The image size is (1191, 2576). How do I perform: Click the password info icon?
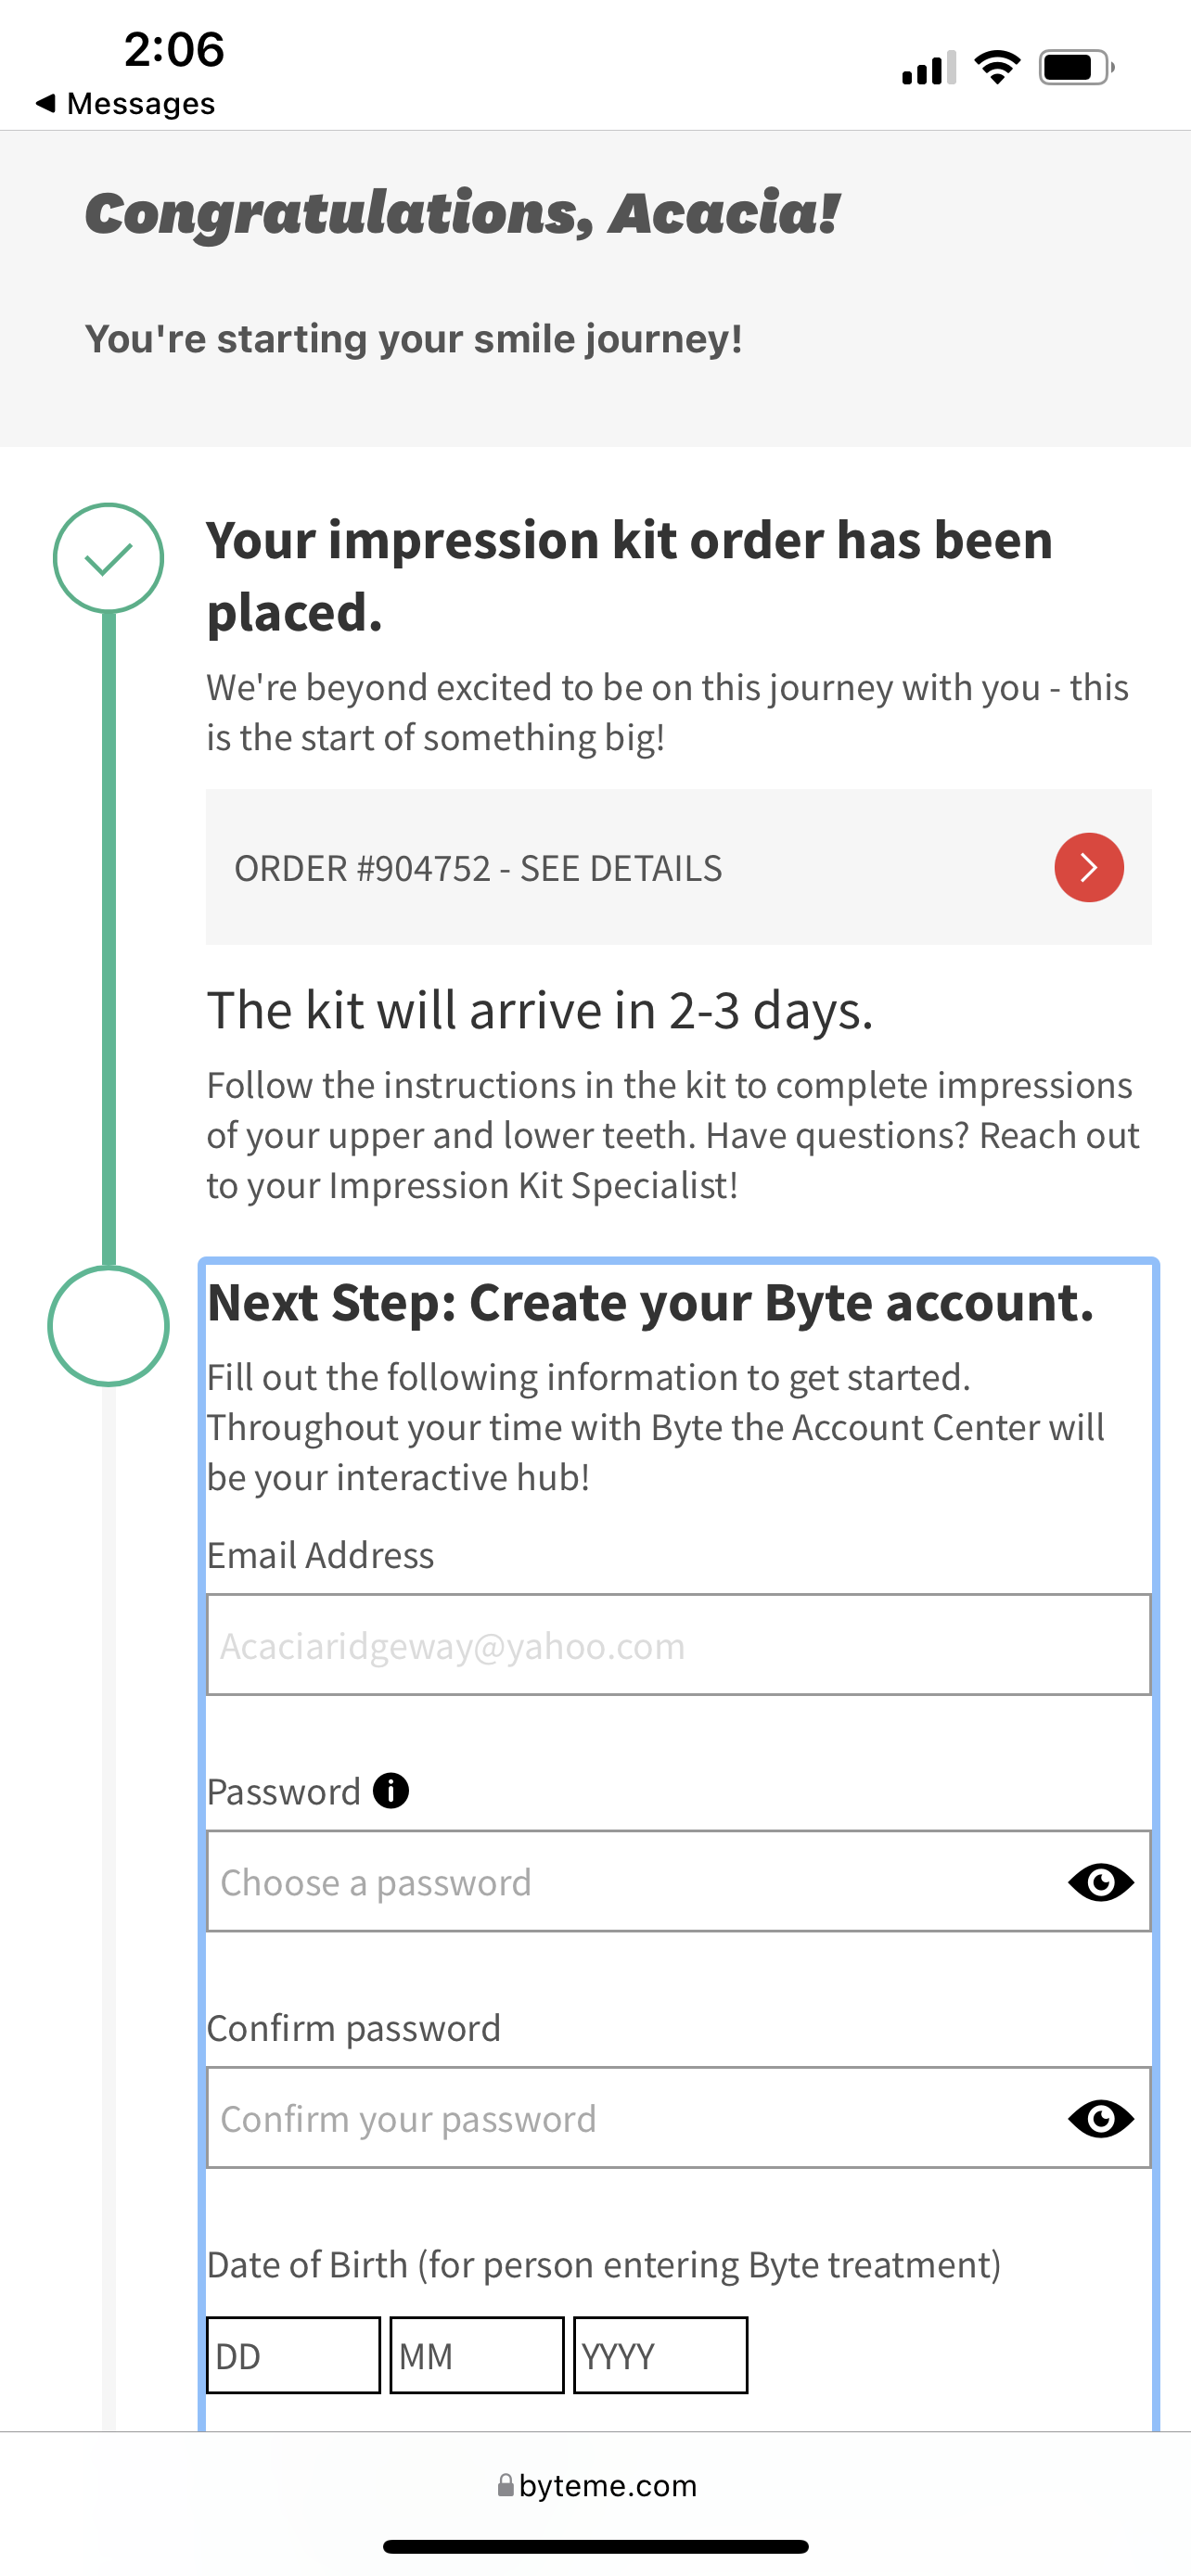point(391,1790)
